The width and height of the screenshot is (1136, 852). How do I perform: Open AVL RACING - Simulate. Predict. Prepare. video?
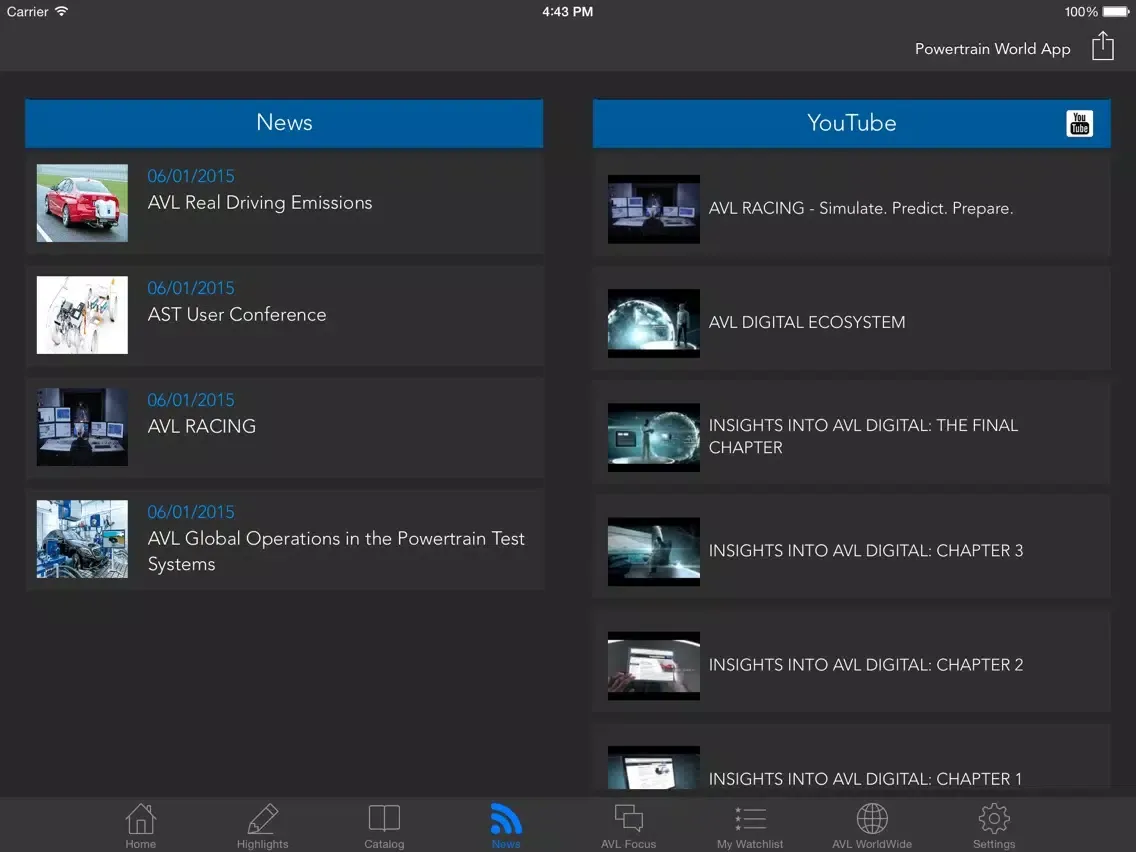click(x=861, y=209)
